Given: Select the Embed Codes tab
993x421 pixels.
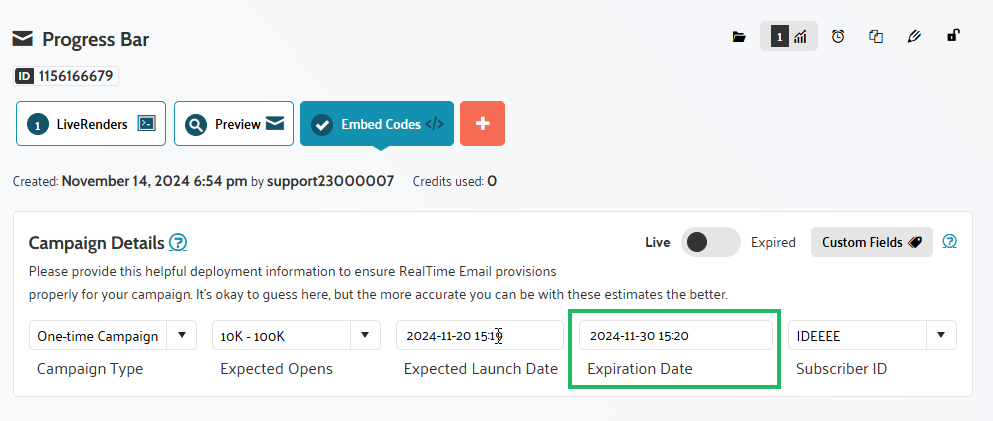Looking at the screenshot, I should pos(377,124).
